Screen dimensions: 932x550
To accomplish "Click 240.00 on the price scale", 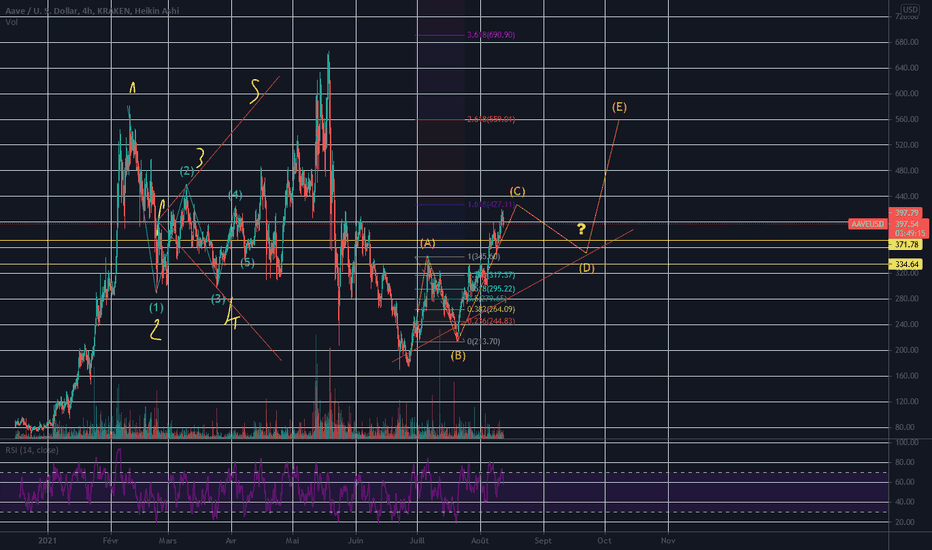I will pyautogui.click(x=906, y=325).
